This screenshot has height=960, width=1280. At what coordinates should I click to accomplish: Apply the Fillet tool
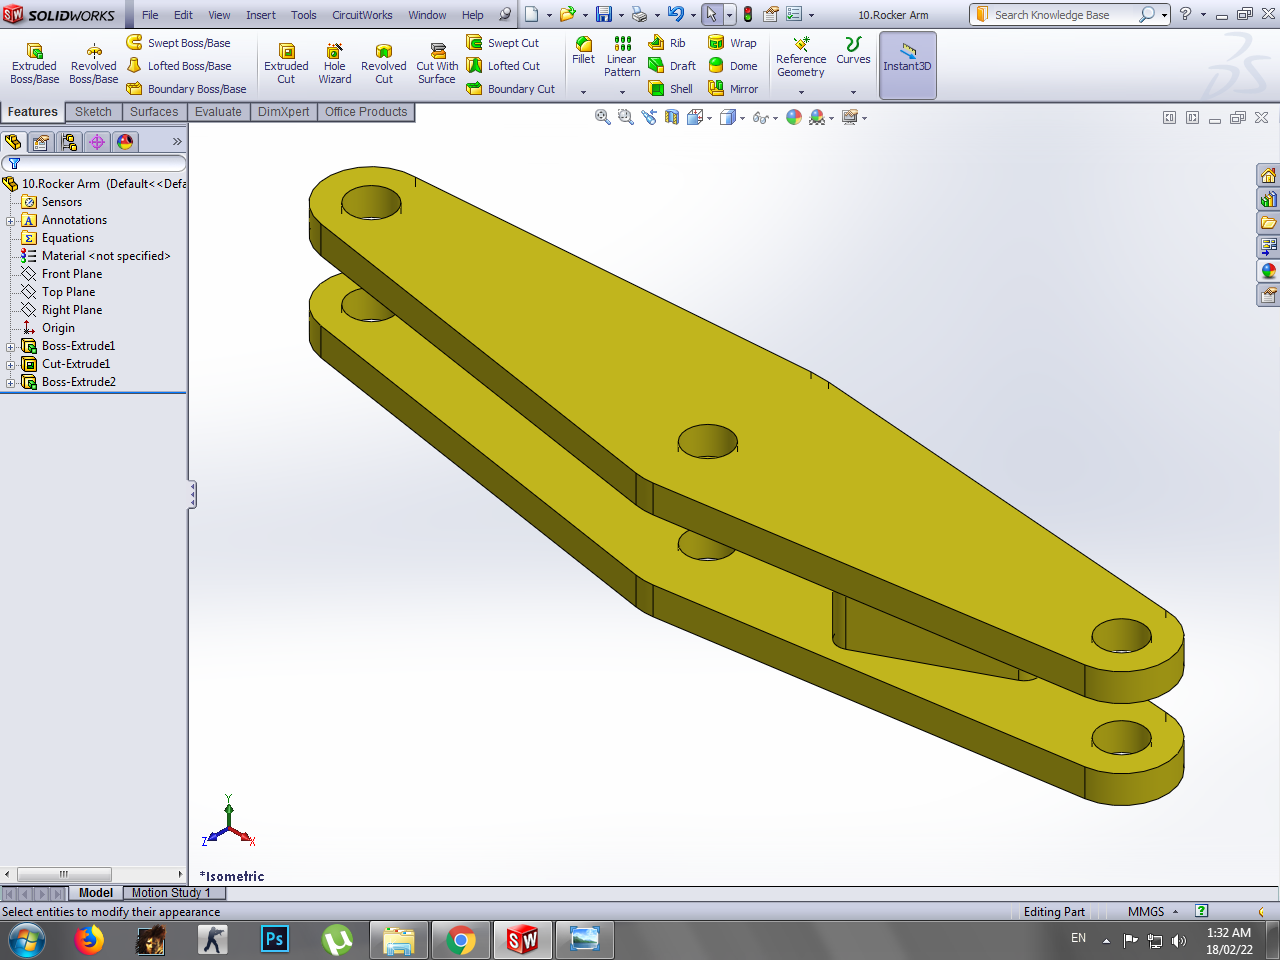click(x=583, y=50)
